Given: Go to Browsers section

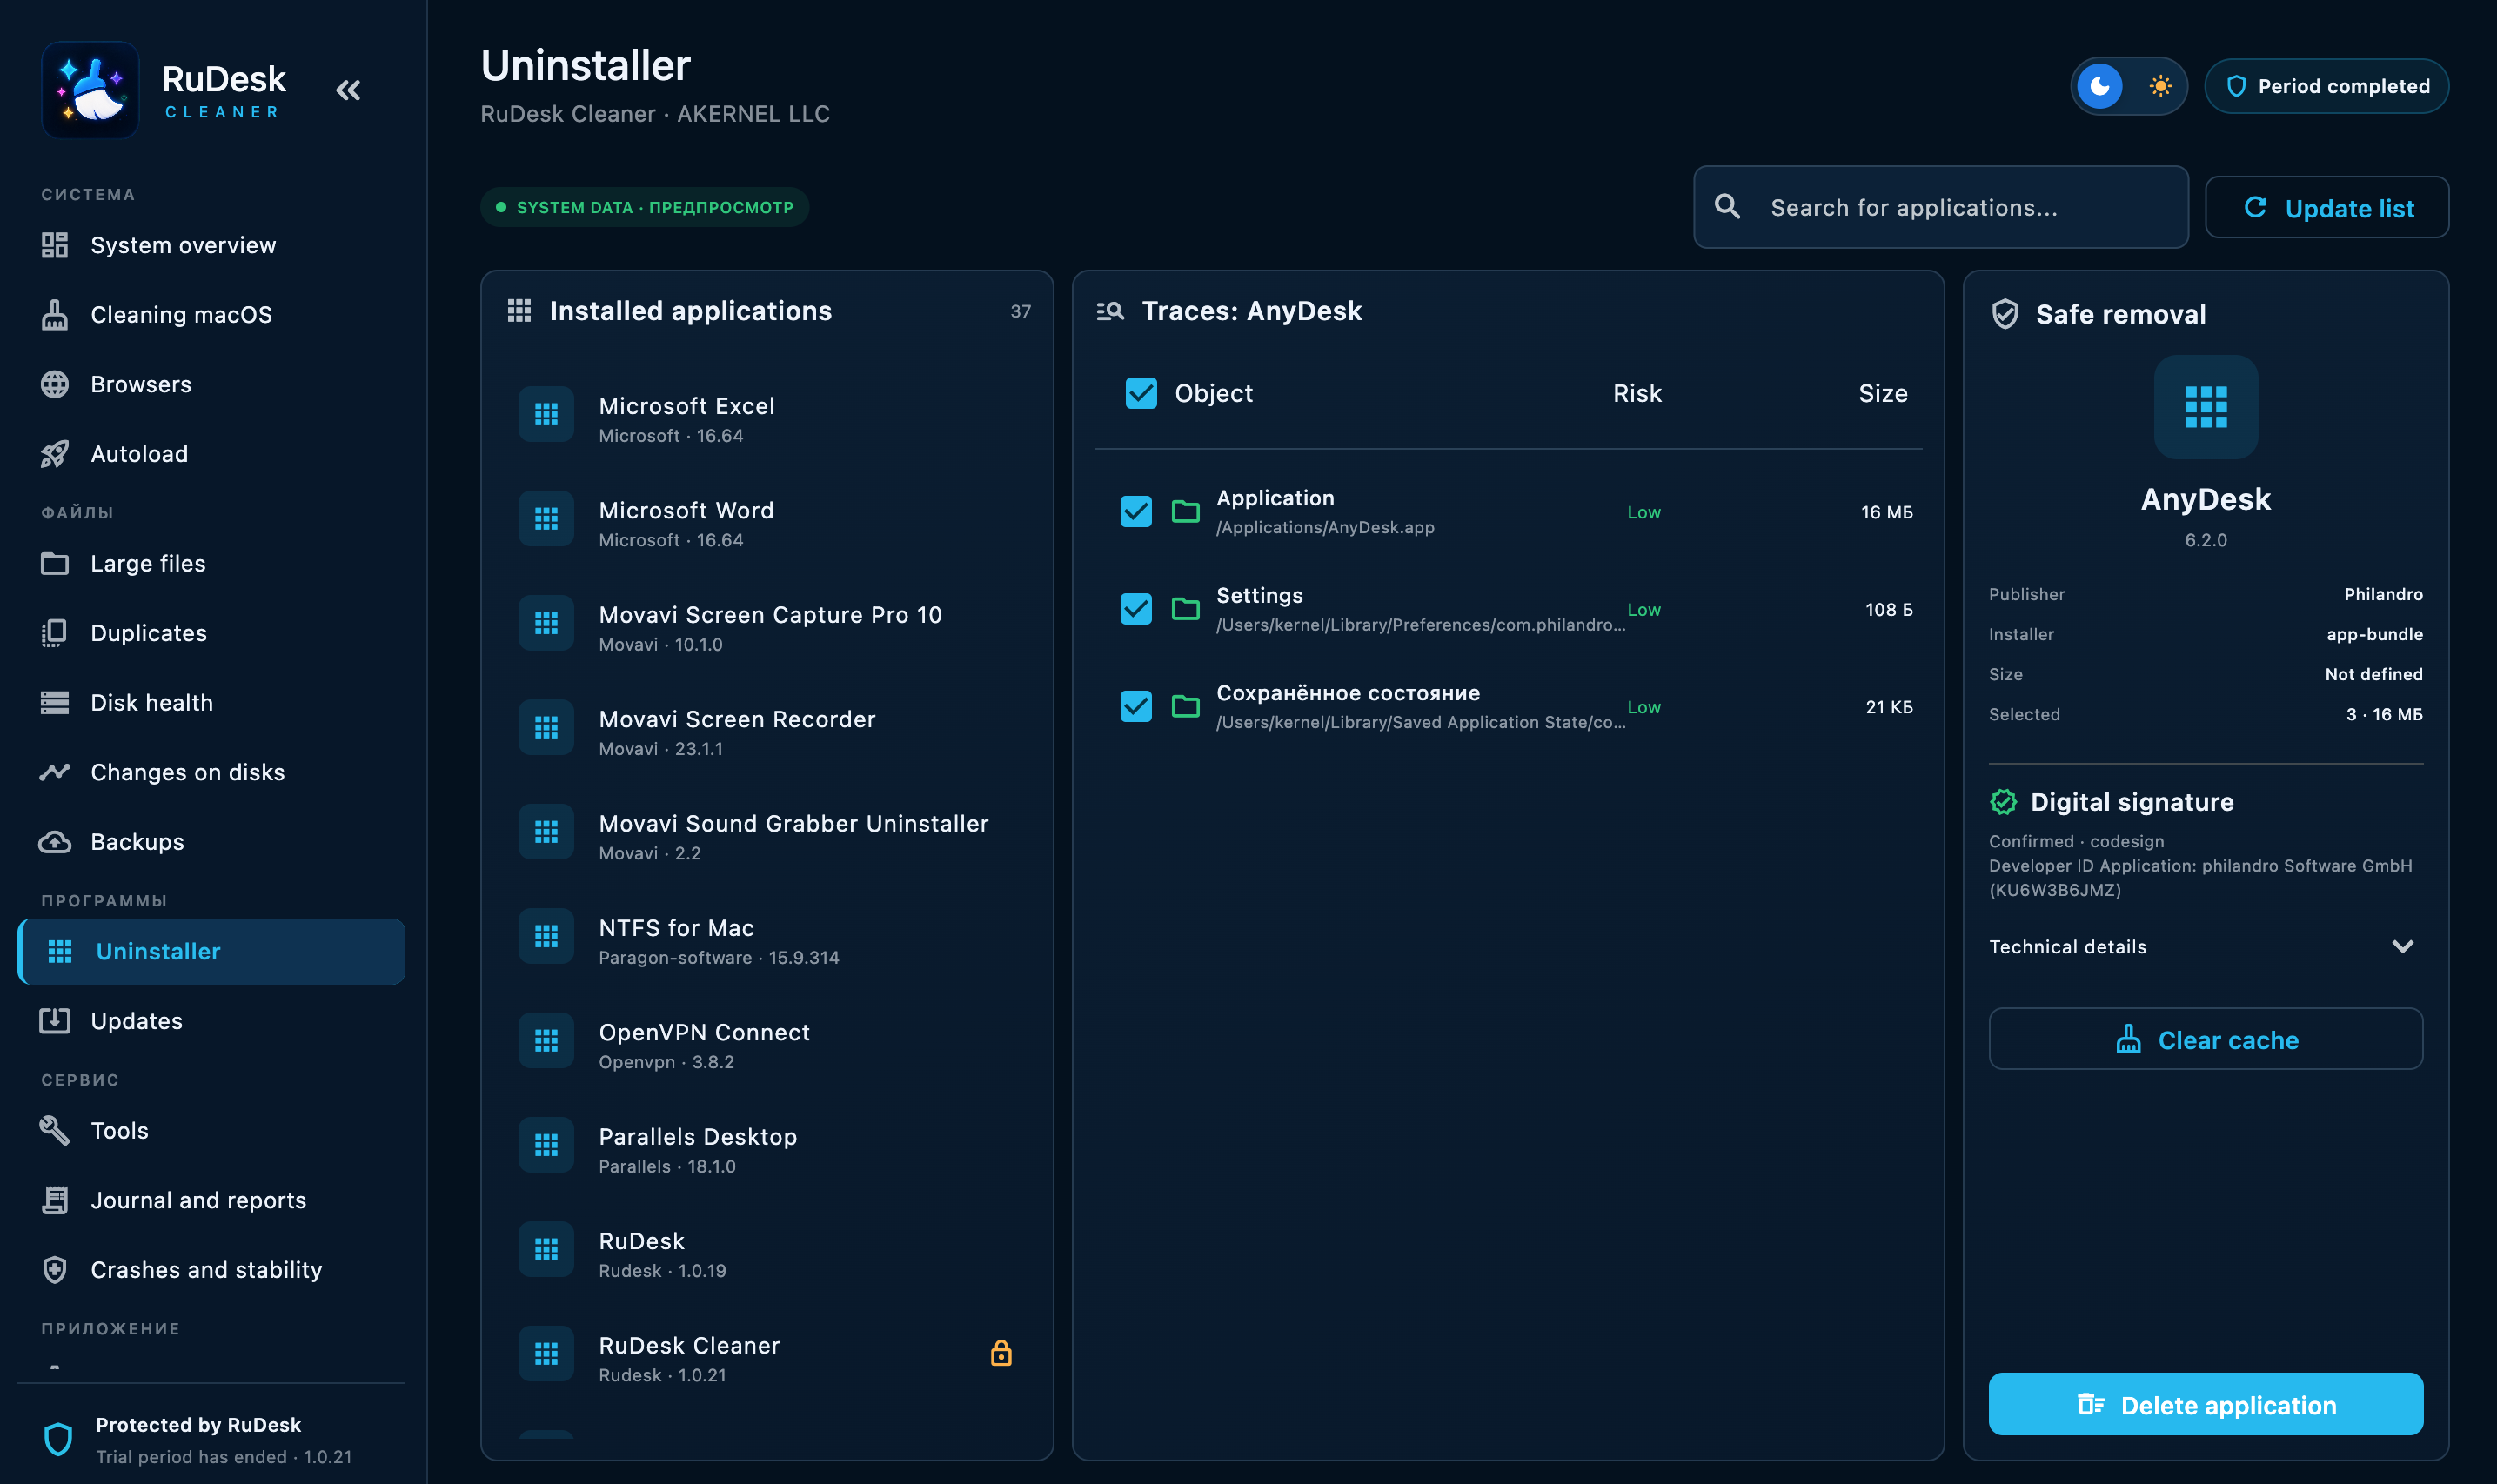Looking at the screenshot, I should point(212,384).
